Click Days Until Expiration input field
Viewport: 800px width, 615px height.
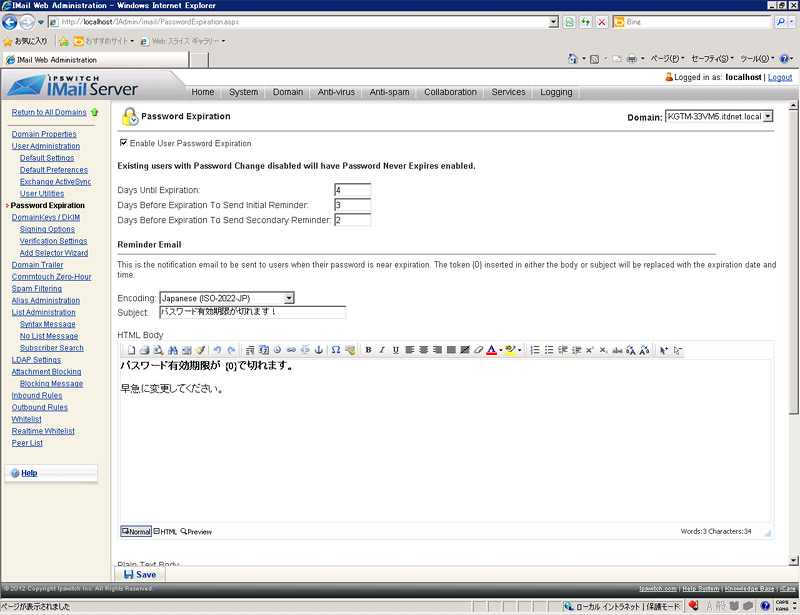point(353,190)
